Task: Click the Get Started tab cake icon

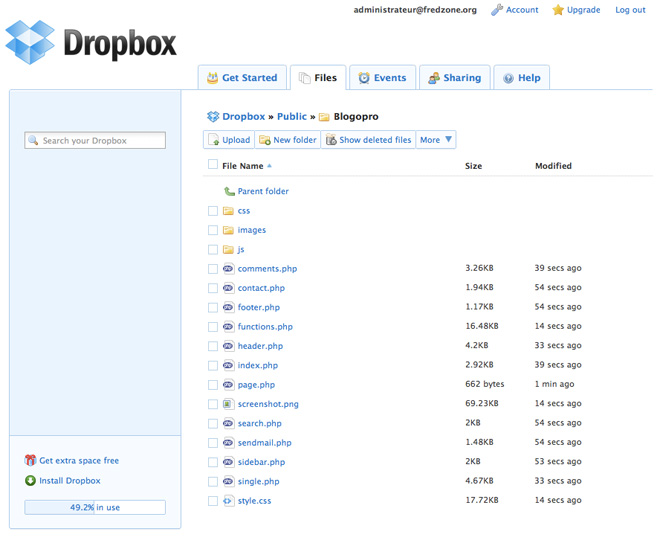Action: (x=213, y=77)
